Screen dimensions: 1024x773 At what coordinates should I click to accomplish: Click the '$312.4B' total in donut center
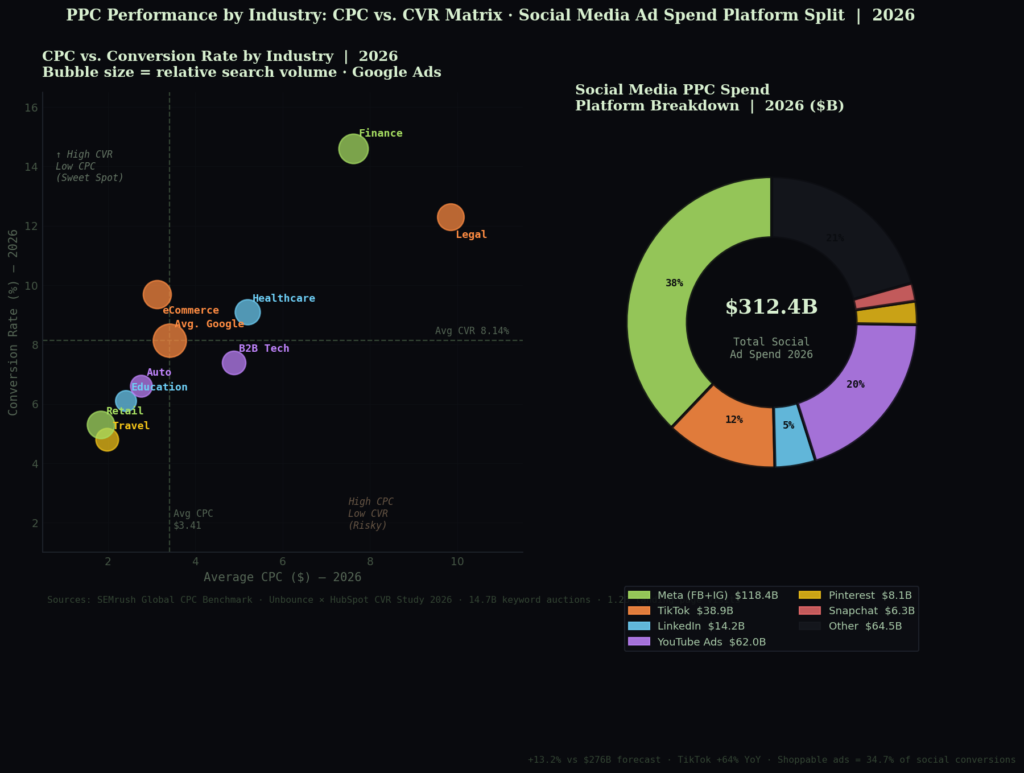771,307
